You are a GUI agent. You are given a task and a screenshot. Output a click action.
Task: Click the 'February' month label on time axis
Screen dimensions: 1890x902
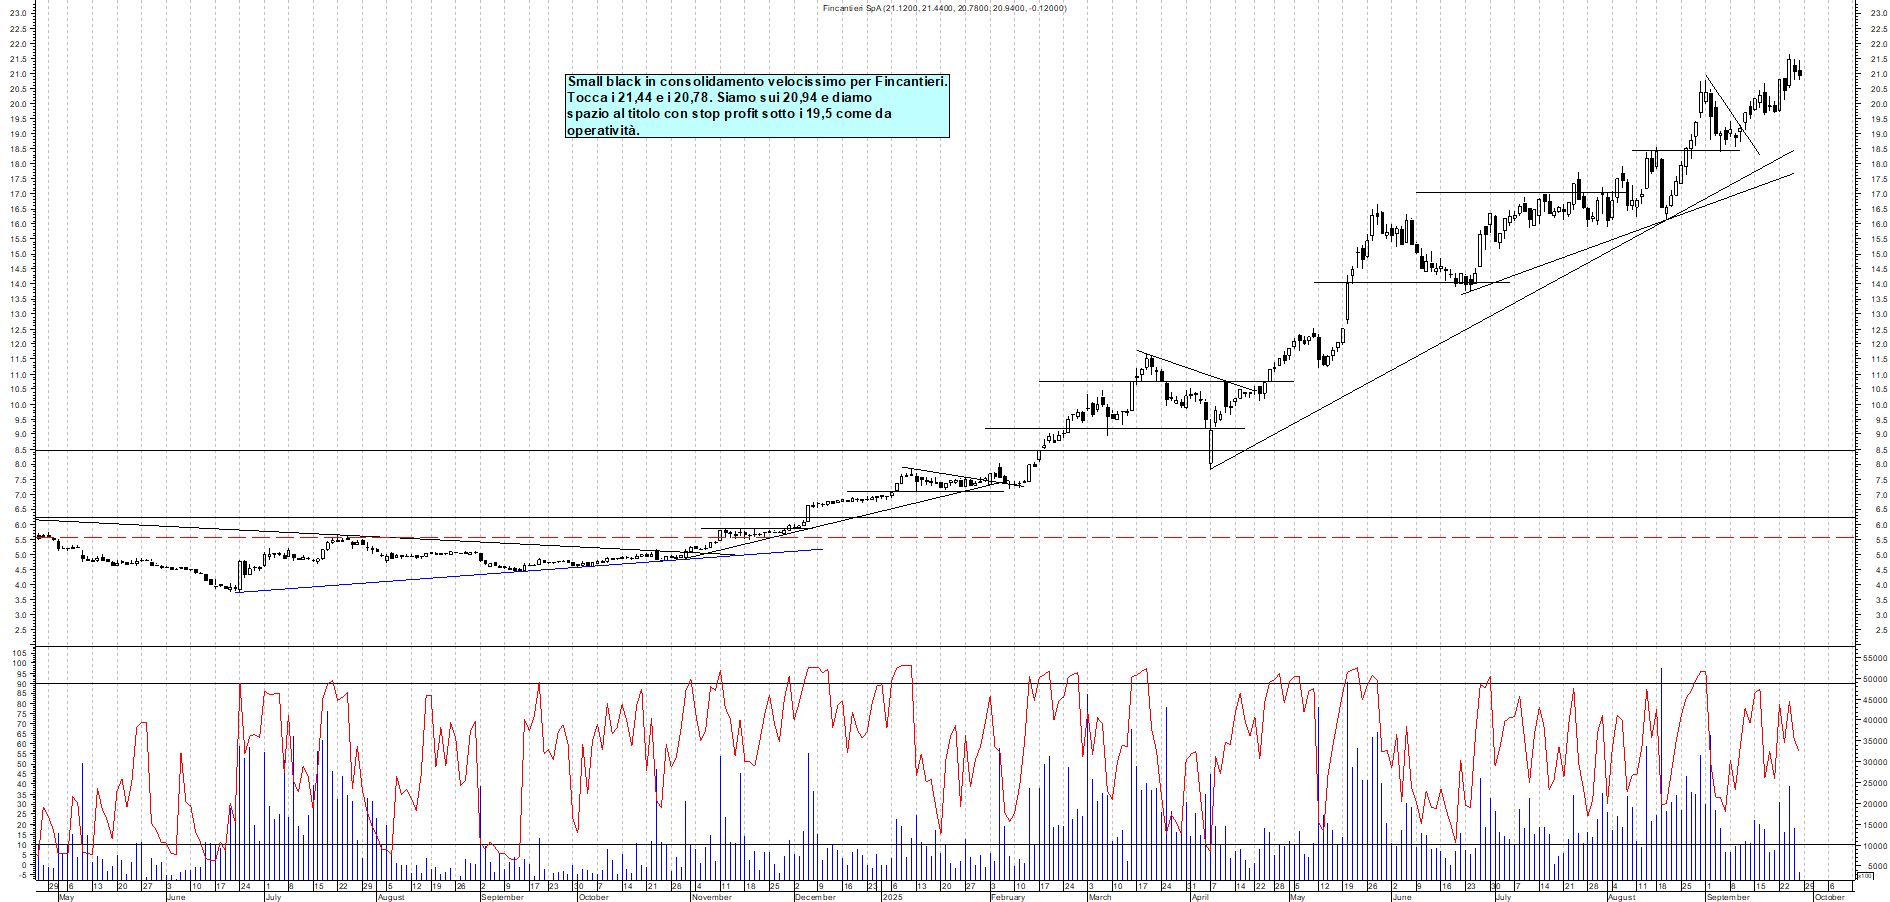tap(1008, 897)
